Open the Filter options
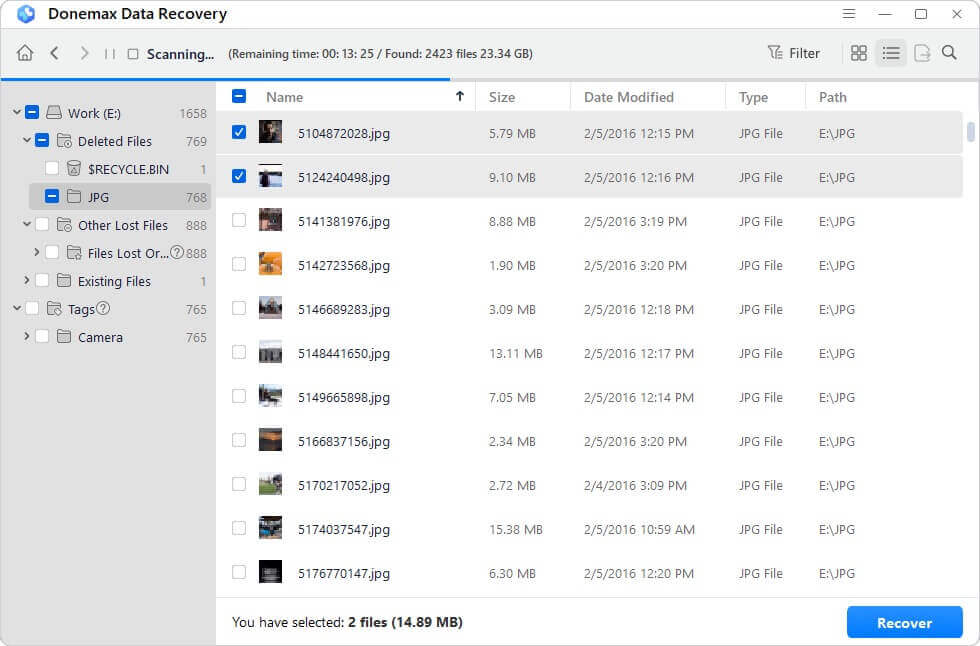Screen dimensions: 980x646 pos(793,53)
